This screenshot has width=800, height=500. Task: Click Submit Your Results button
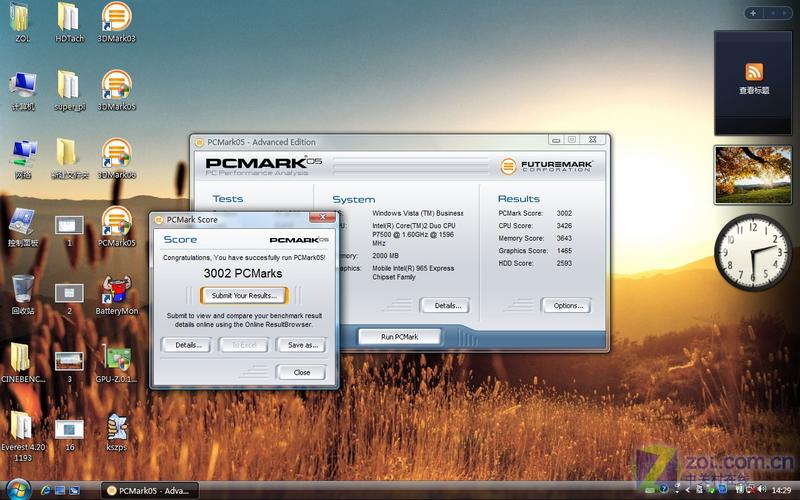click(244, 295)
